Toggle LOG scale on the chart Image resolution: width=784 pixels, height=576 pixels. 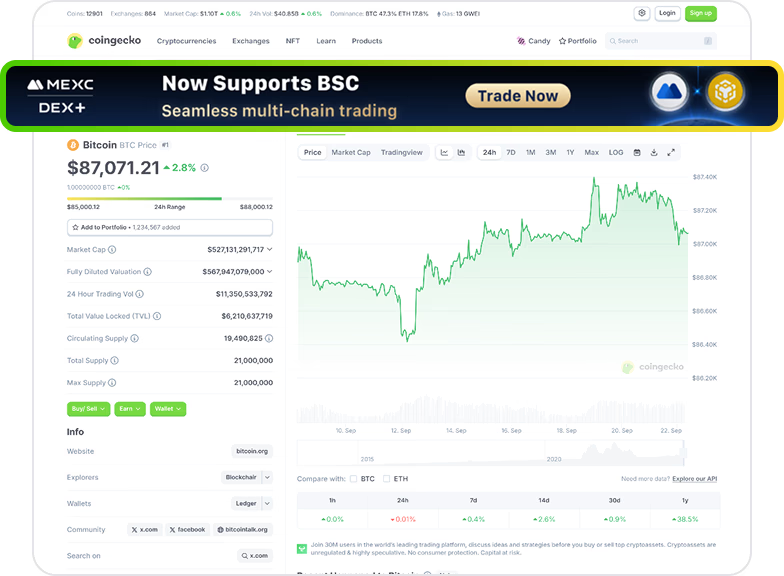click(616, 153)
